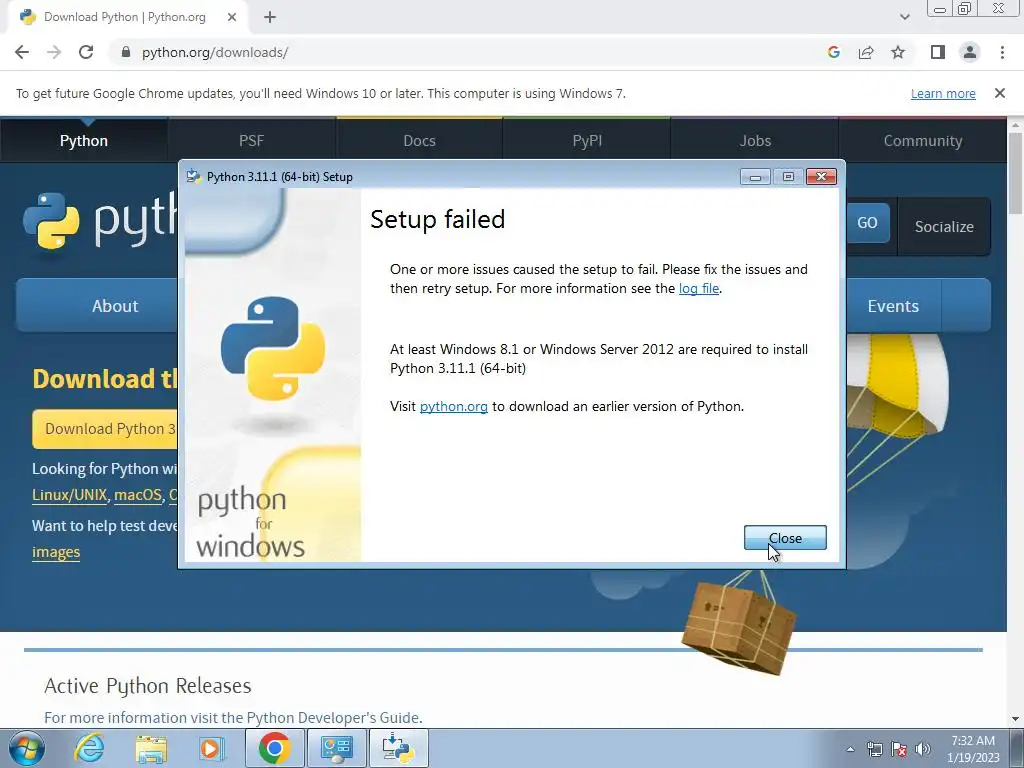This screenshot has height=768, width=1024.
Task: Open a new Chrome tab
Action: pos(270,18)
